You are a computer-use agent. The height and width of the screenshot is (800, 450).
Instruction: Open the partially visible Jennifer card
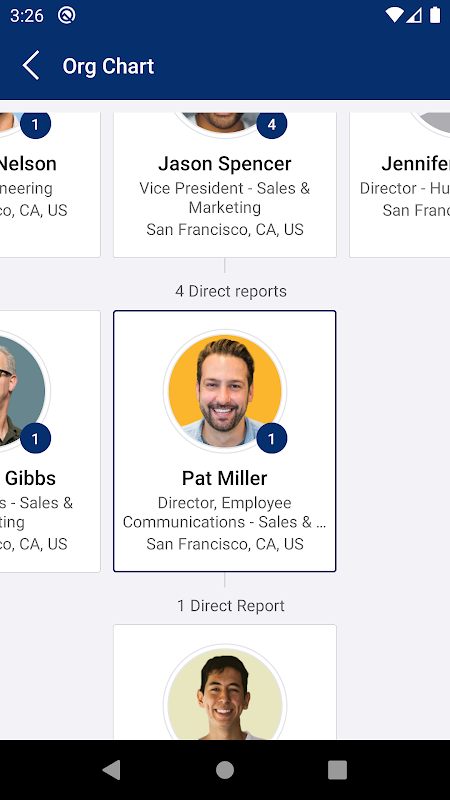tap(399, 185)
